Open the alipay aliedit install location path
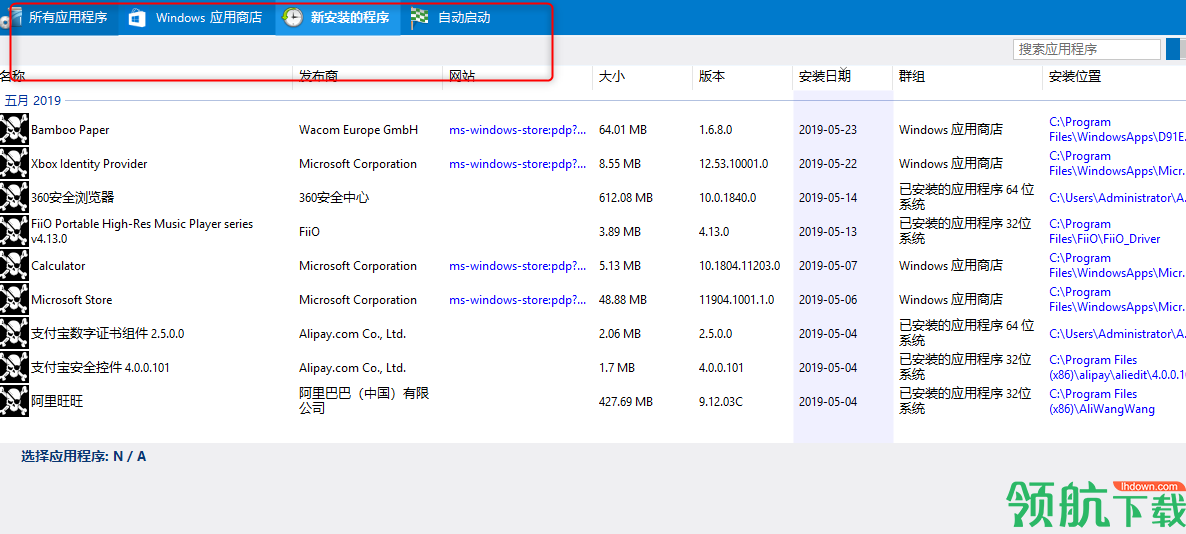The height and width of the screenshot is (534, 1186). (1116, 368)
